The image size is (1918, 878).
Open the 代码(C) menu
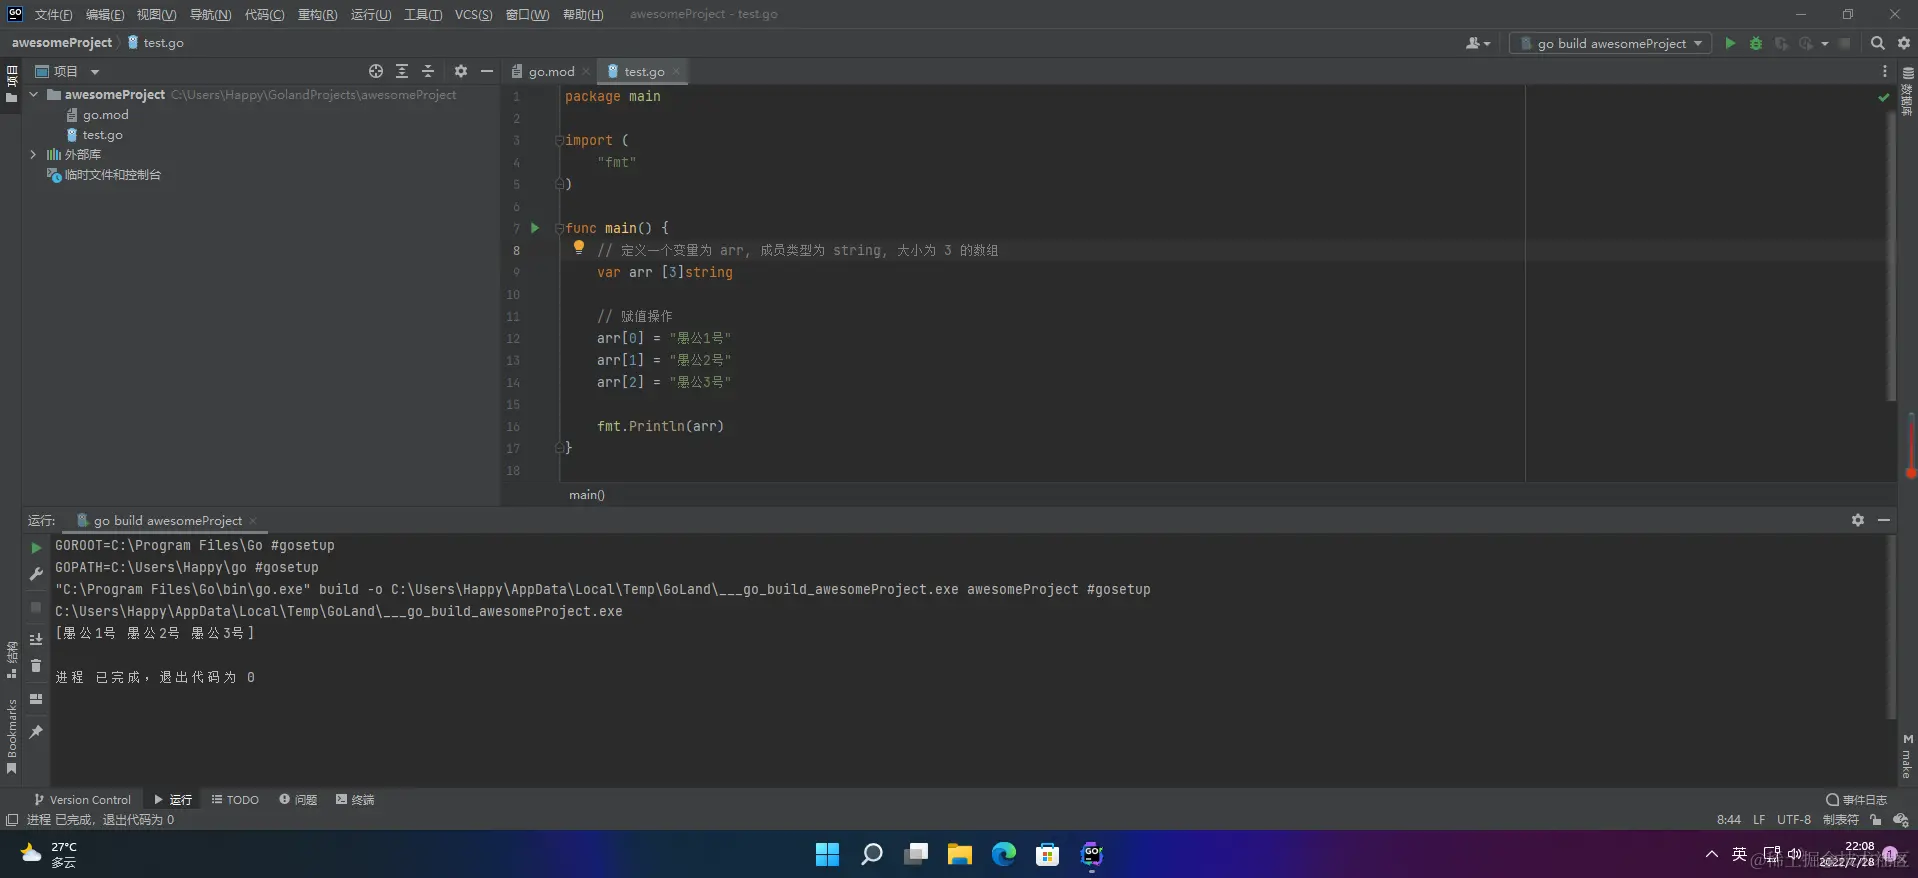264,14
